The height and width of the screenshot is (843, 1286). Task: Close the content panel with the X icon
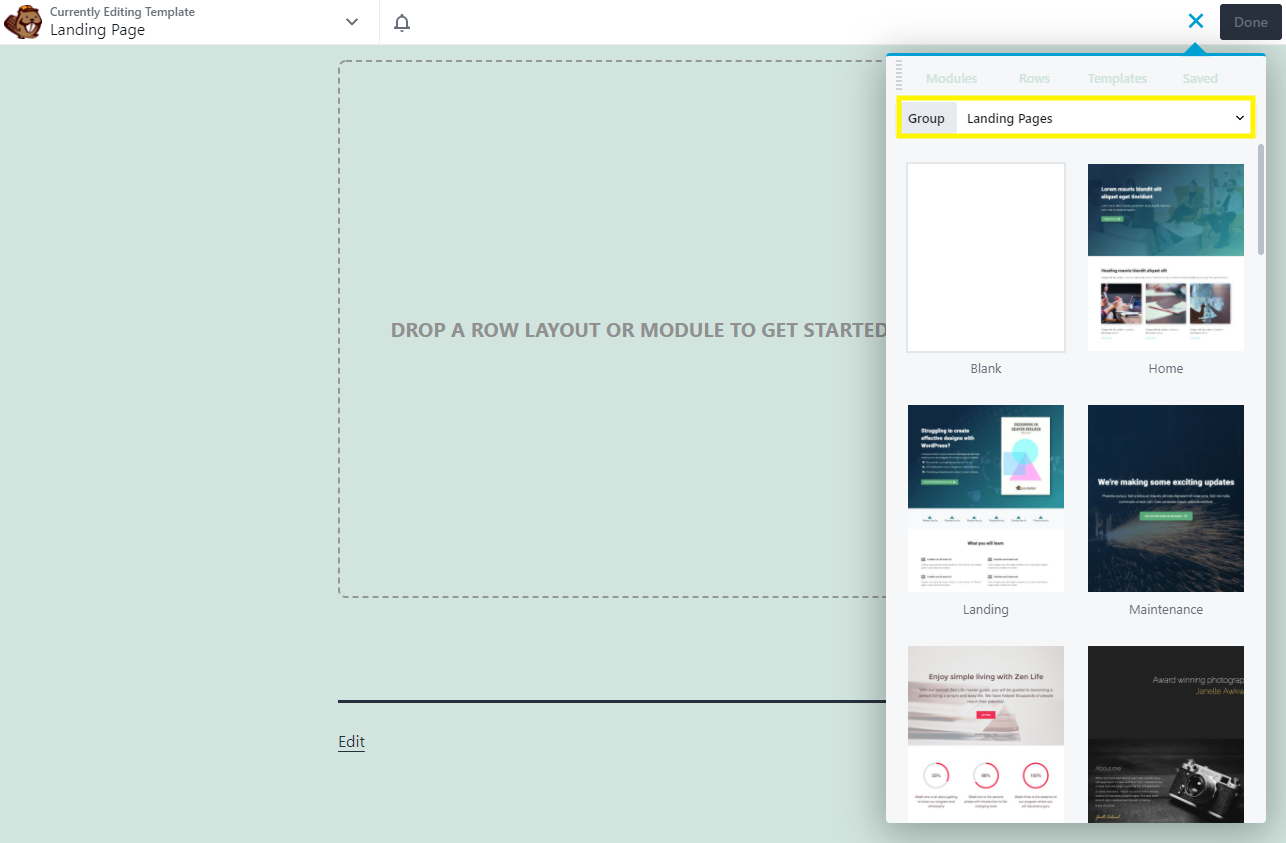coord(1195,20)
